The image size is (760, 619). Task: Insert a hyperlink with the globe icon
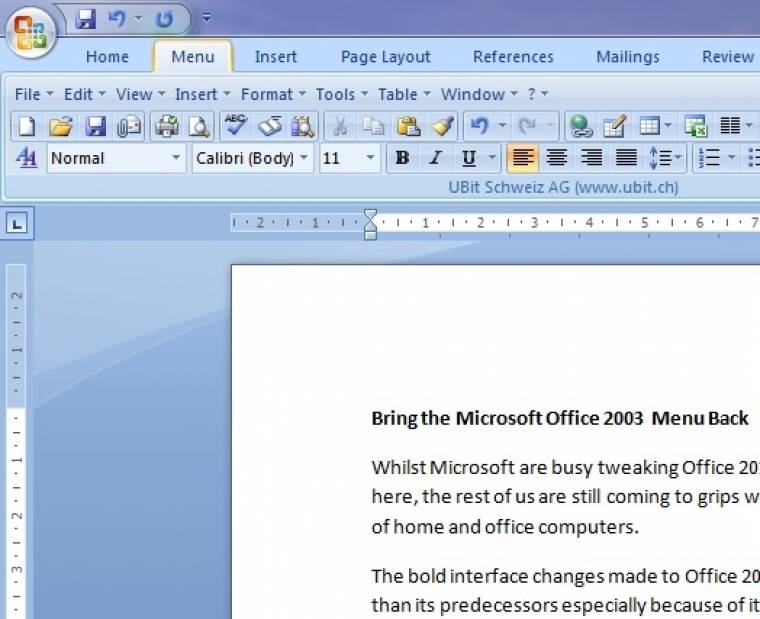pyautogui.click(x=580, y=126)
